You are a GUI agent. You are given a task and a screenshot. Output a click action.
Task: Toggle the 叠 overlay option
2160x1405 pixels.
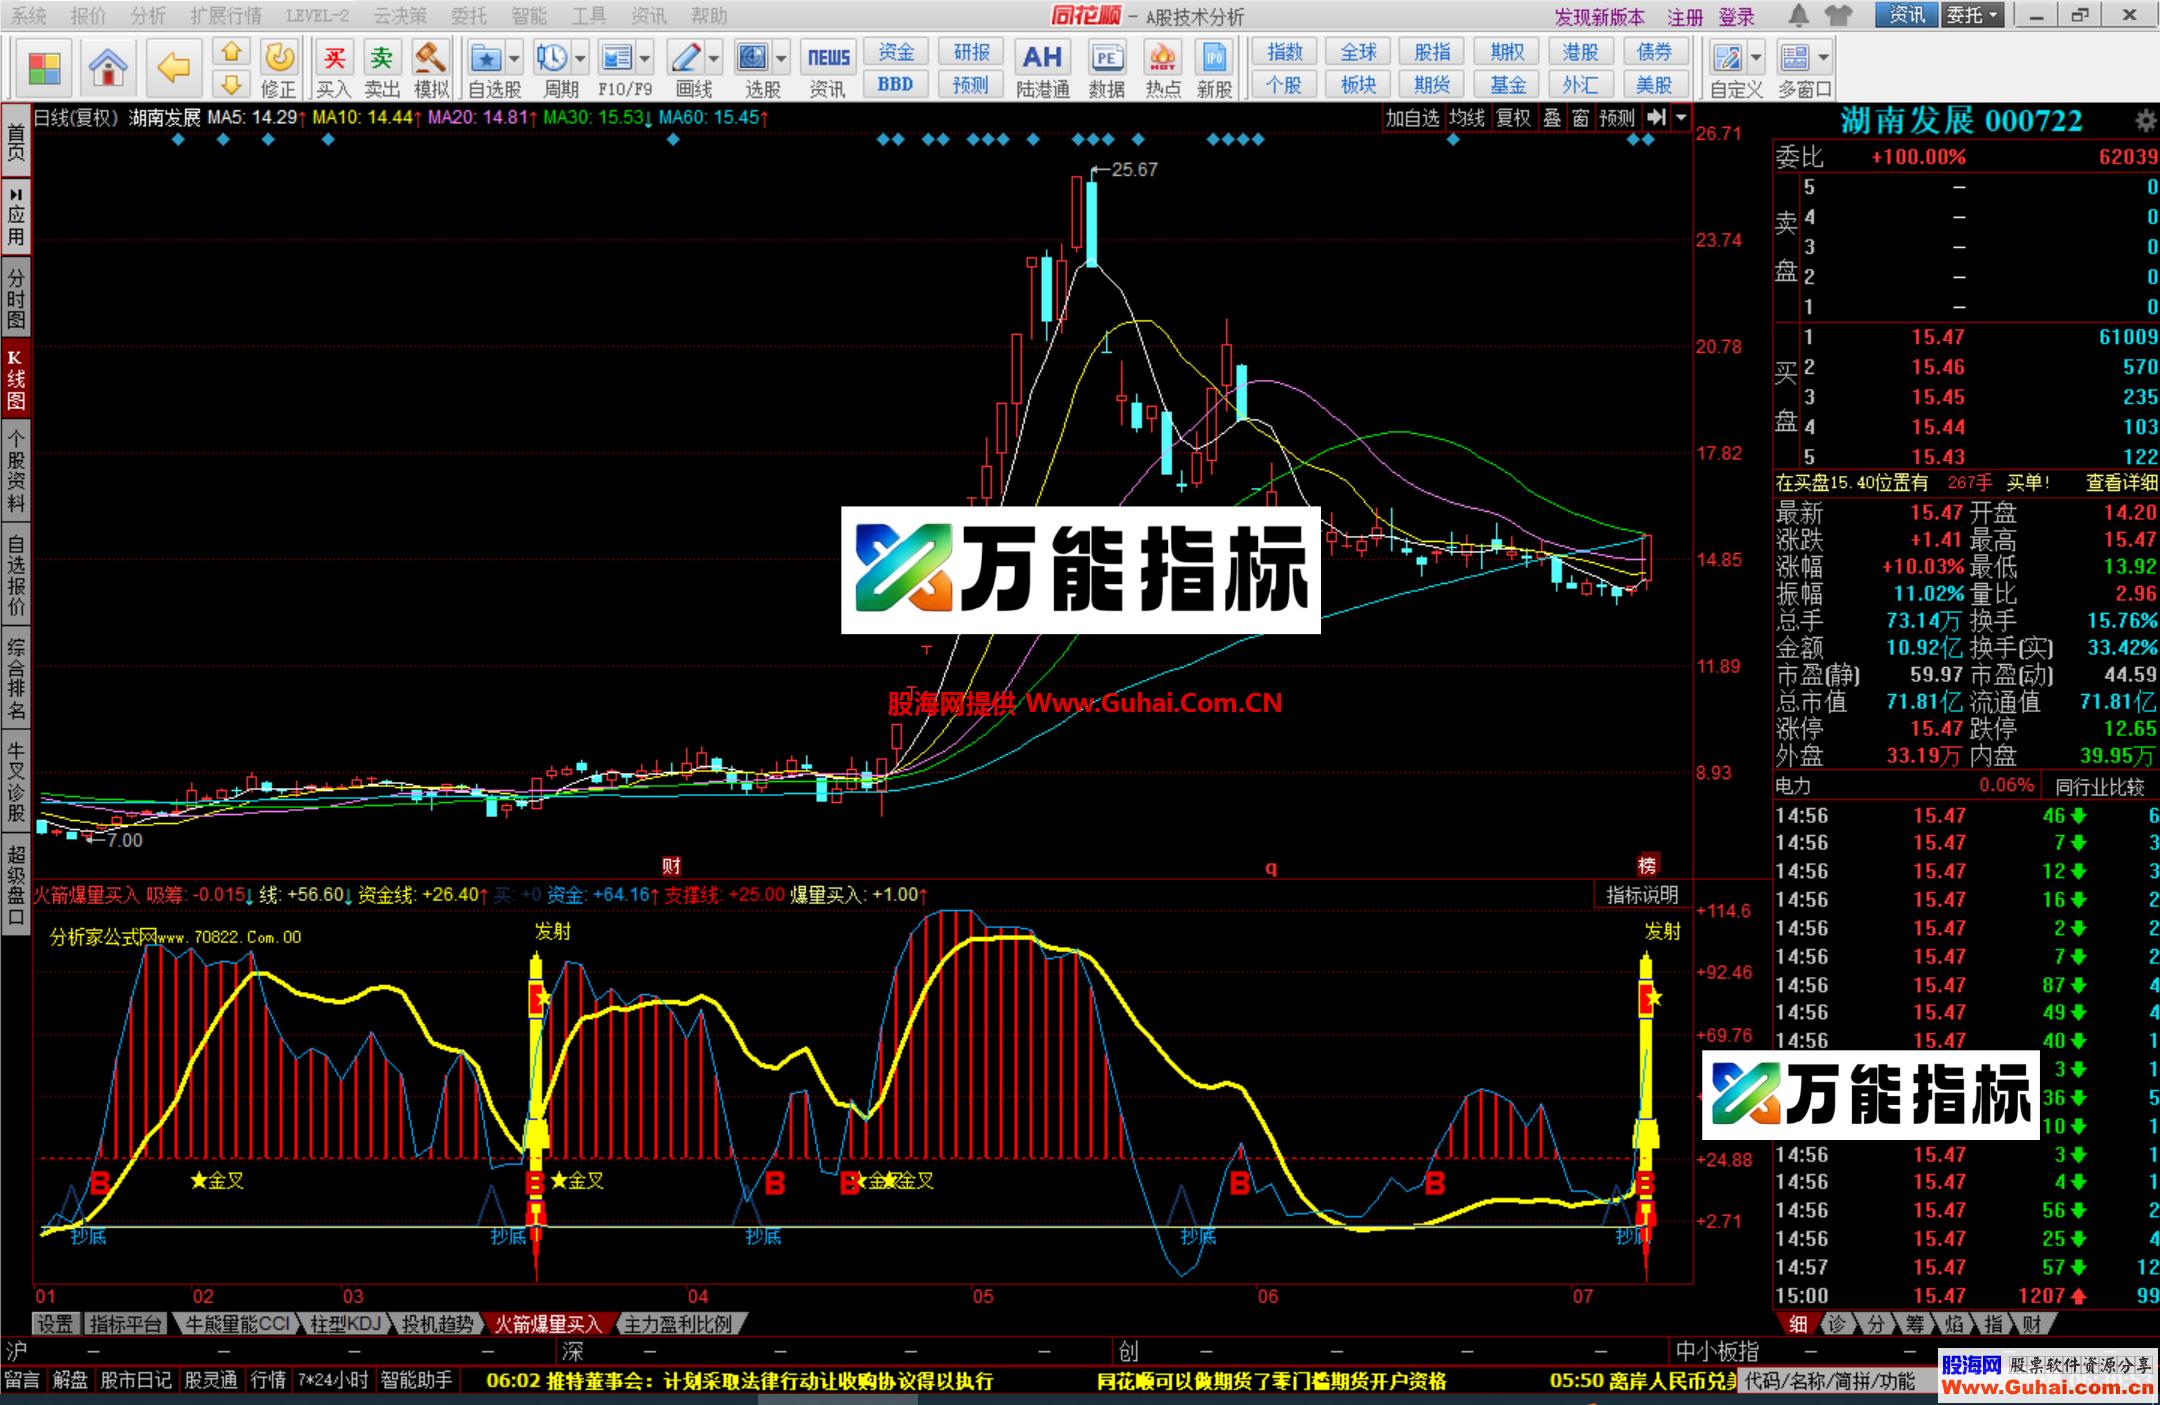[x=1553, y=116]
